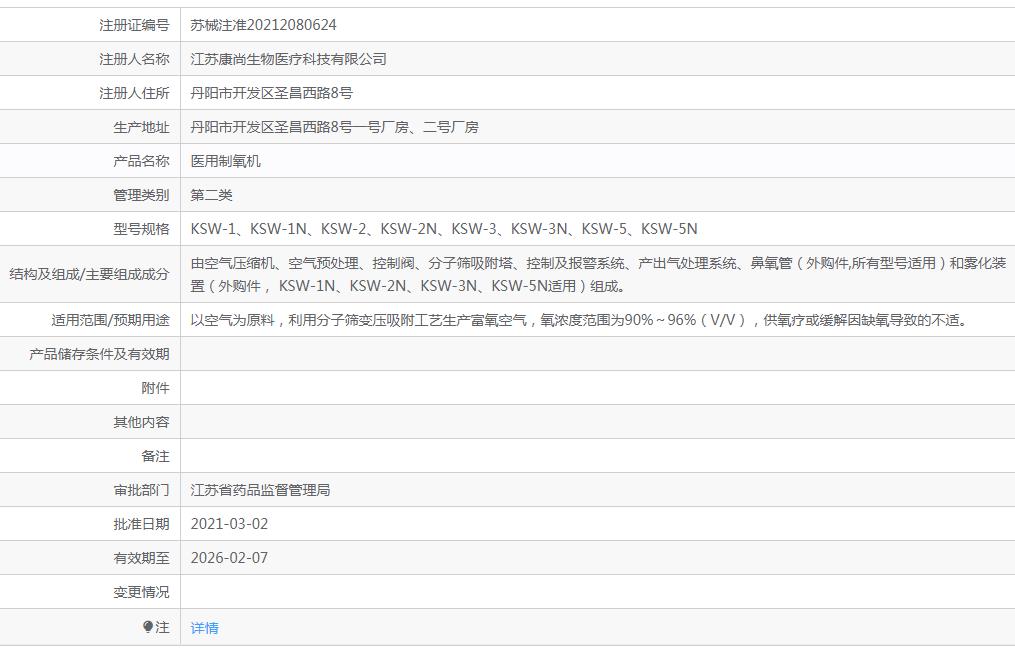Click the 产品储存条件及有效期 label
The width and height of the screenshot is (1015, 648).
coord(99,354)
